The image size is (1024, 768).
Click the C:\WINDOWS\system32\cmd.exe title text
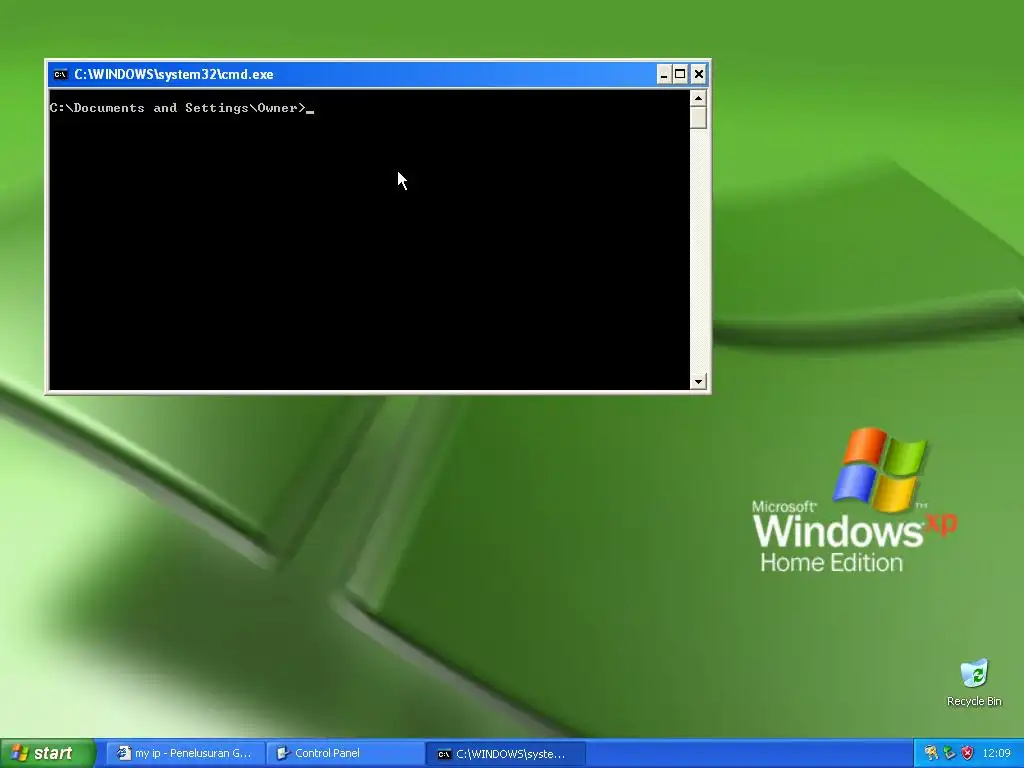coord(174,74)
